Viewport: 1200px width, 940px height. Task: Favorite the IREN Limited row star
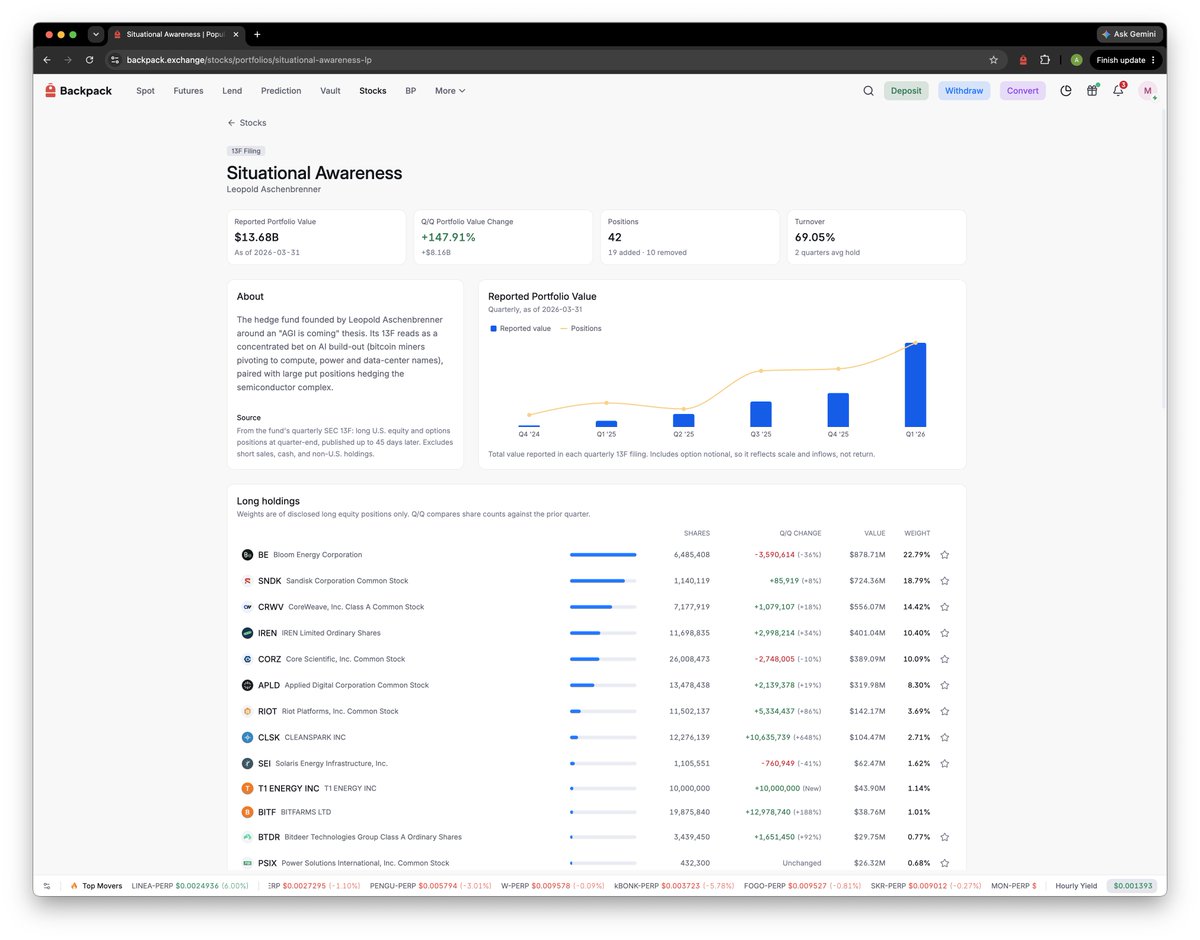[x=944, y=633]
